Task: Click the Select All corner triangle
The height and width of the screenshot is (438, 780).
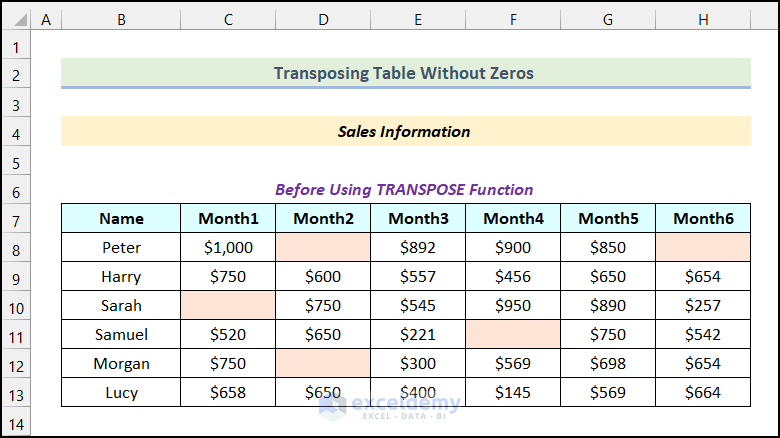Action: click(16, 19)
